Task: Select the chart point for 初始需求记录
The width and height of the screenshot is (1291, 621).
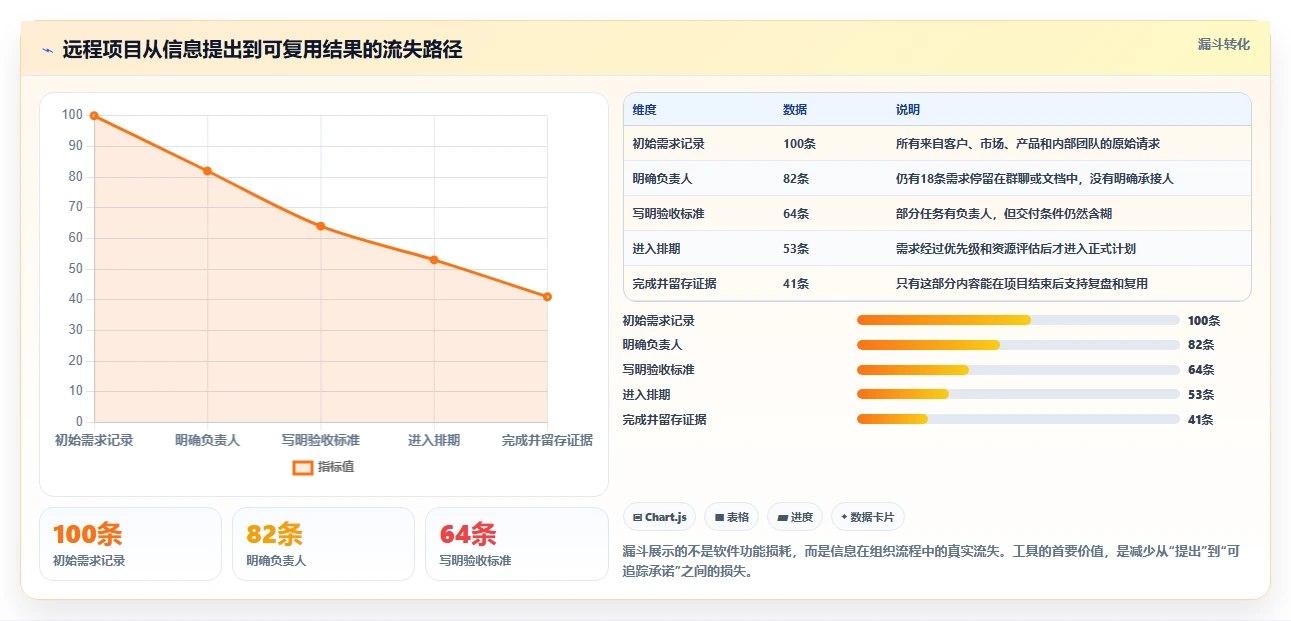Action: [94, 116]
